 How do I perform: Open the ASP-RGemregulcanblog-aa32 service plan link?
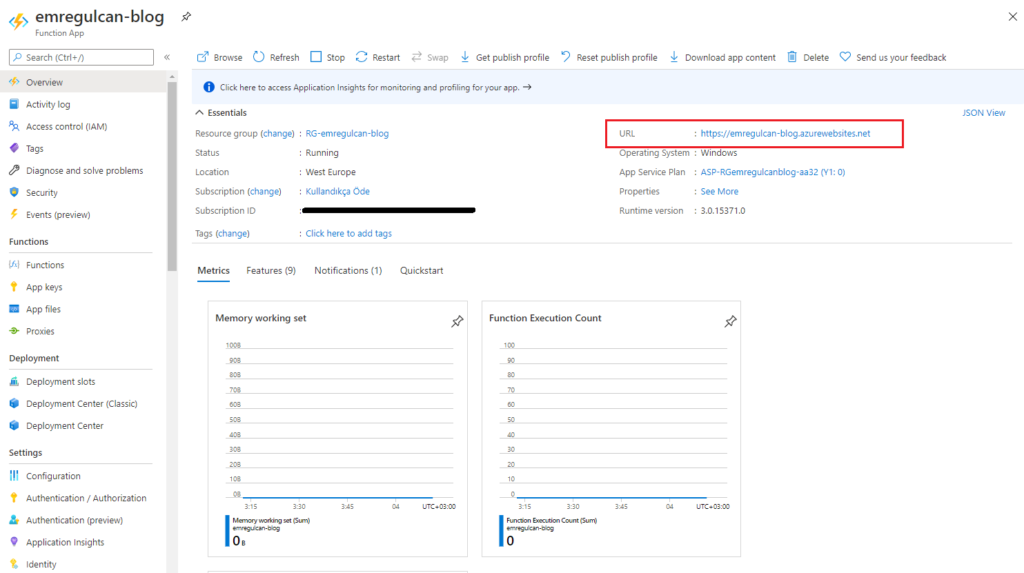[x=773, y=172]
